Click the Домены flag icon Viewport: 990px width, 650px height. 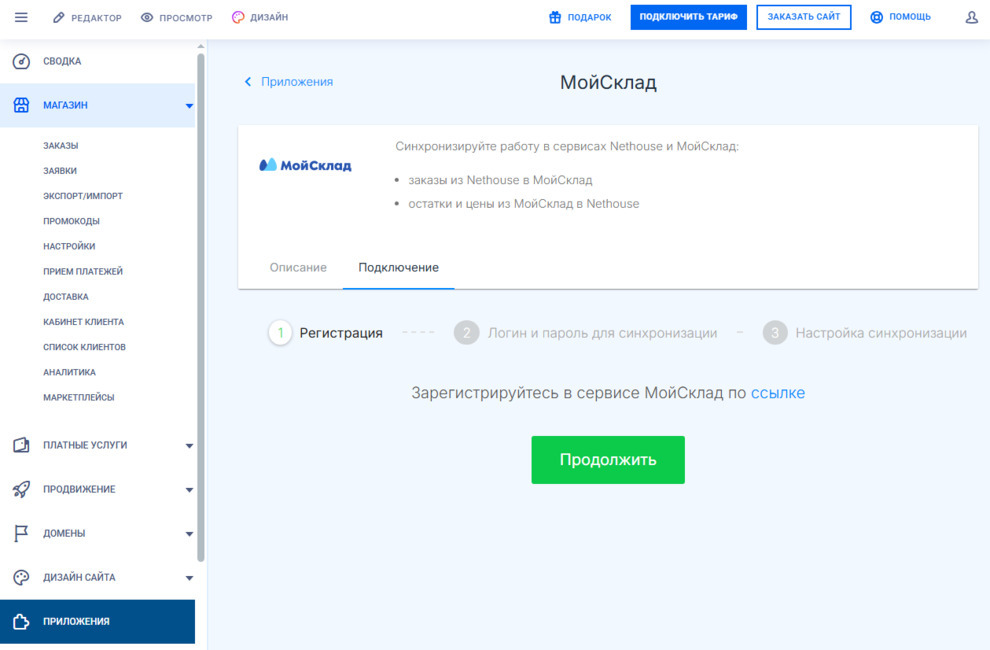tap(21, 533)
